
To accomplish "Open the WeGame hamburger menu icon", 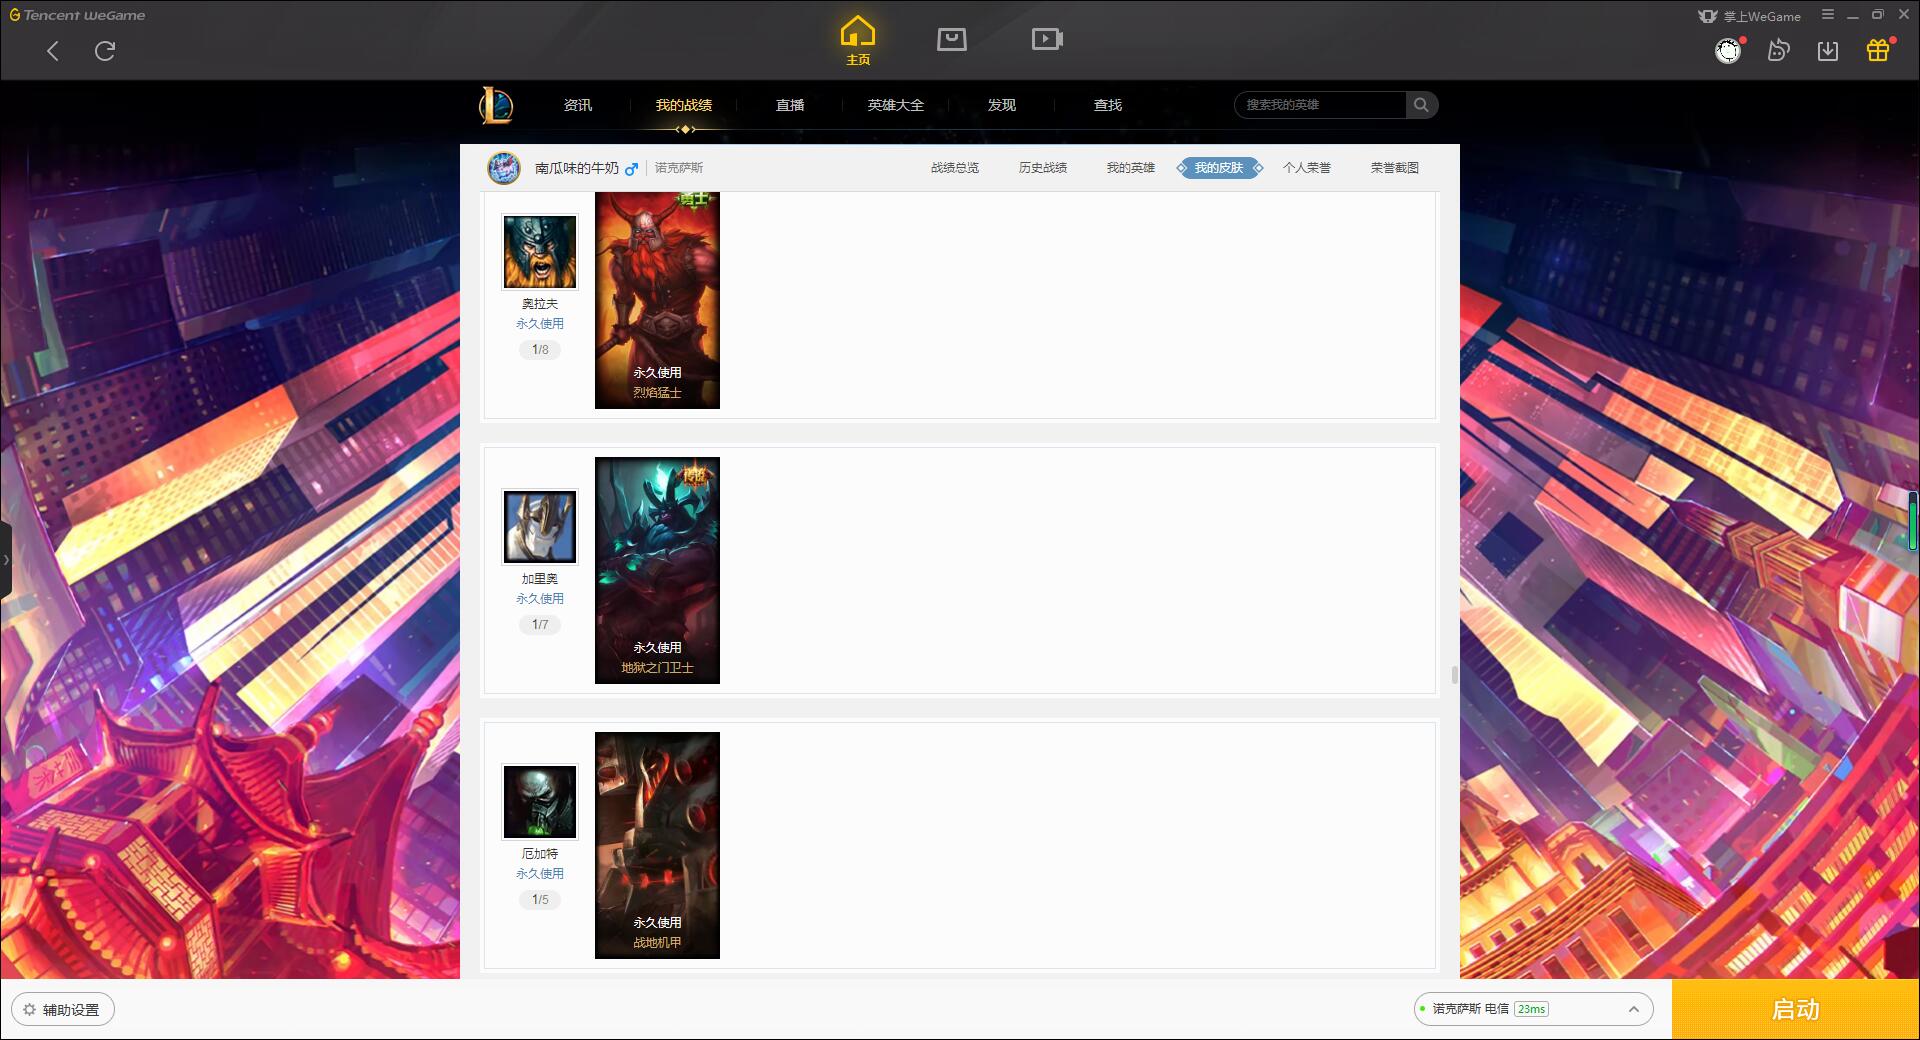I will pos(1828,15).
